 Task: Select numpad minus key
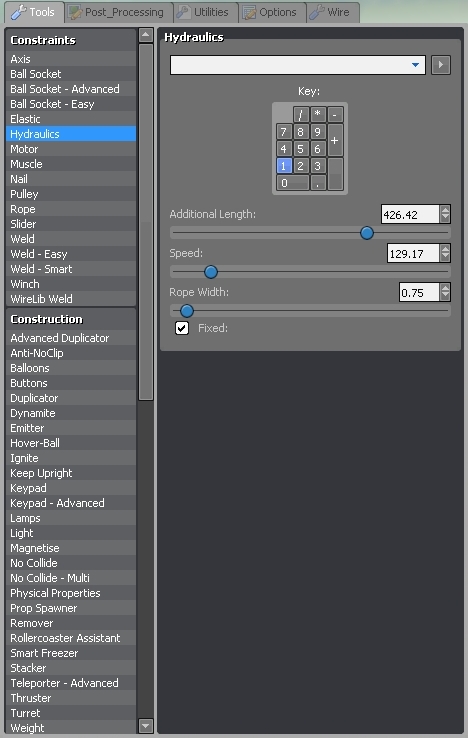tap(335, 114)
